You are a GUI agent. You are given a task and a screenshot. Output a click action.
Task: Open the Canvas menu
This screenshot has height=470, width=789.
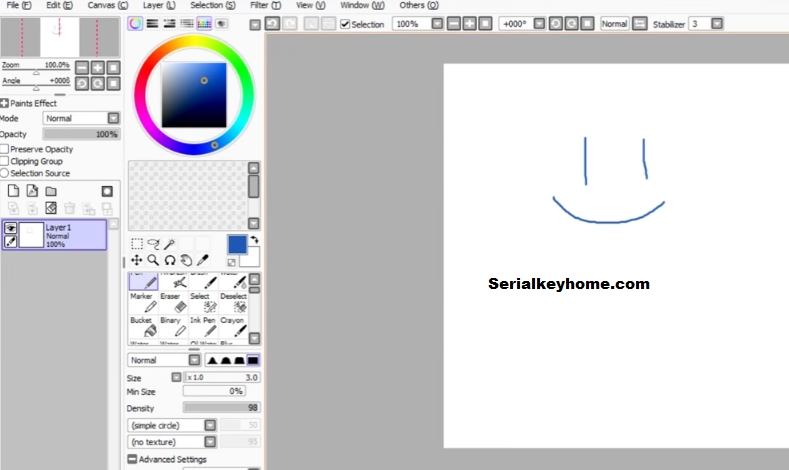108,5
